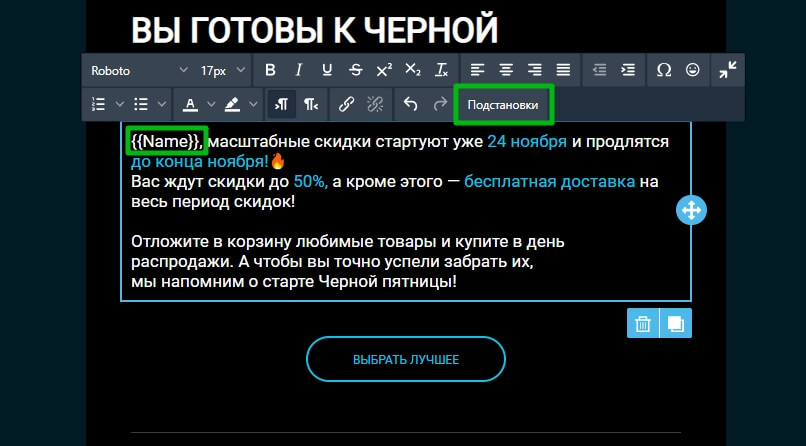Center align the text
The width and height of the screenshot is (806, 446).
coord(506,70)
